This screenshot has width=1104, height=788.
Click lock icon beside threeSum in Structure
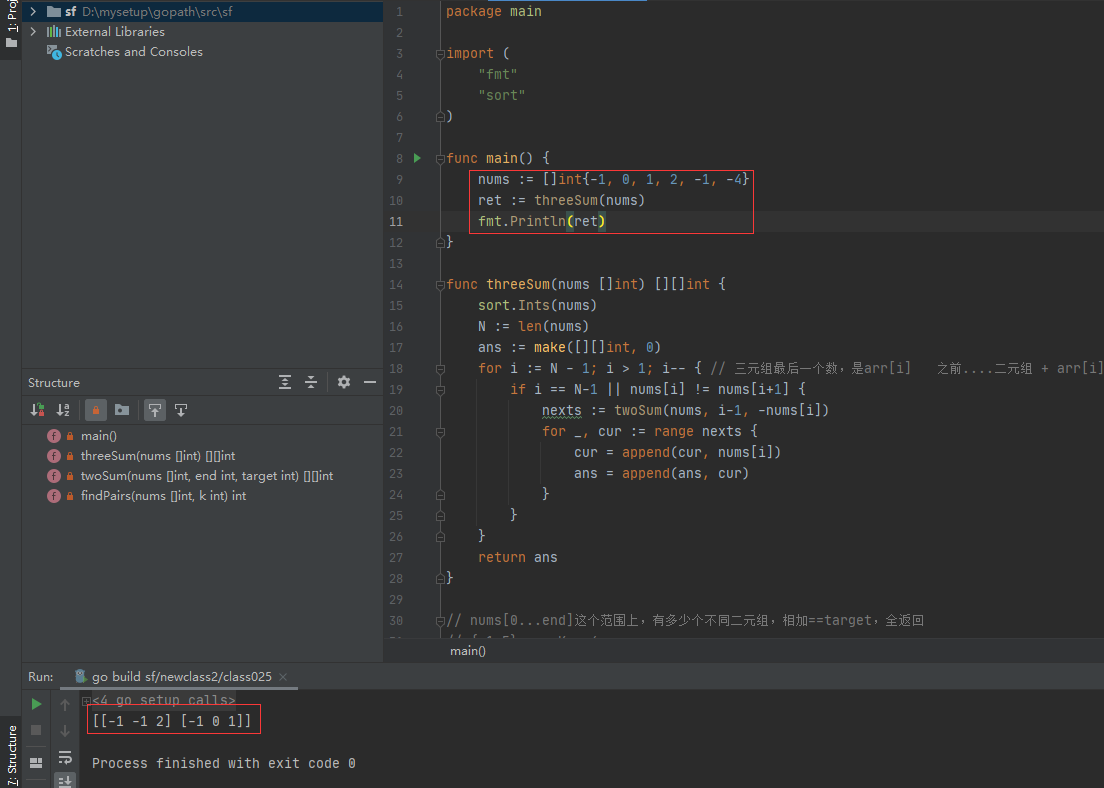(70, 456)
